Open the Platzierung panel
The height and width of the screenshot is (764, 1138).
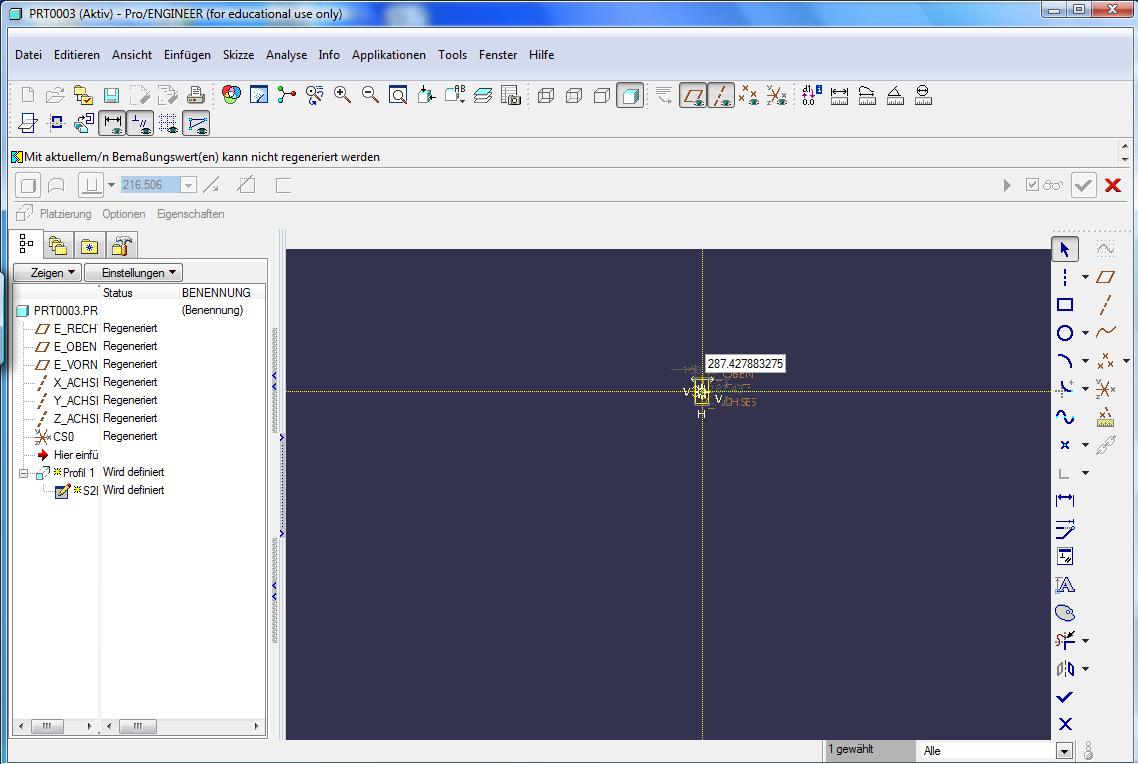(x=65, y=214)
